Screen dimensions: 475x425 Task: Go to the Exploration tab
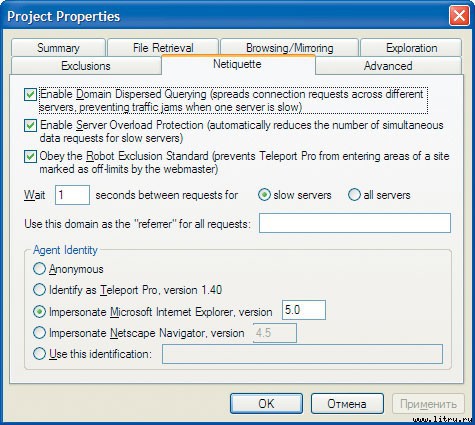411,48
